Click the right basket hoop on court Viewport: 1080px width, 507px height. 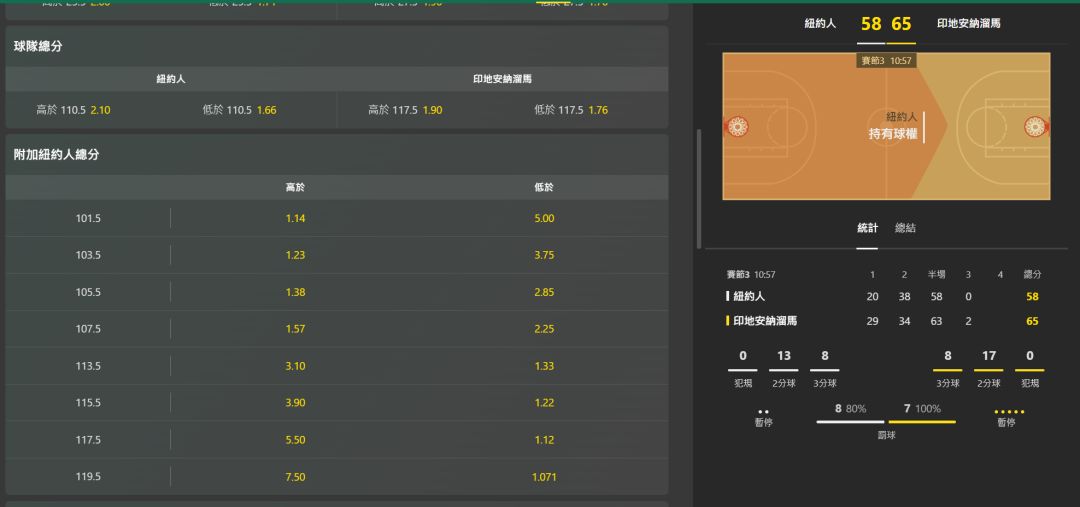tap(1036, 127)
